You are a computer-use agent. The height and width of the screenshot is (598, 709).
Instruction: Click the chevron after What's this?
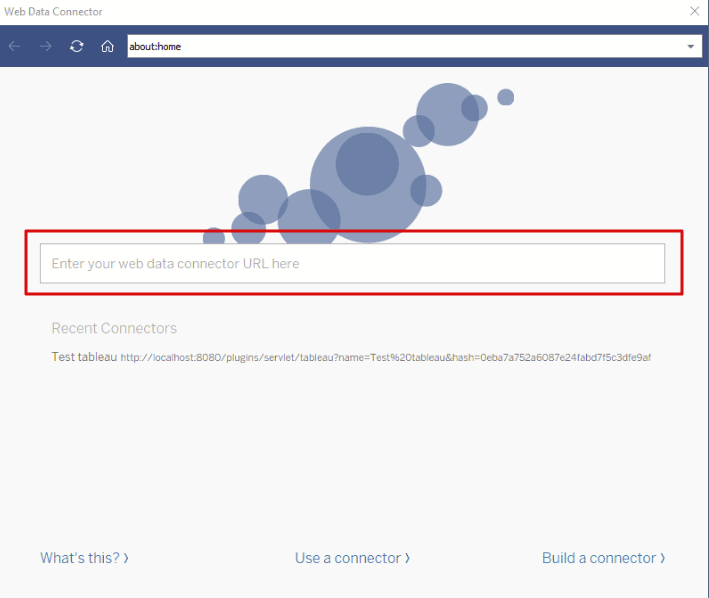(x=126, y=558)
